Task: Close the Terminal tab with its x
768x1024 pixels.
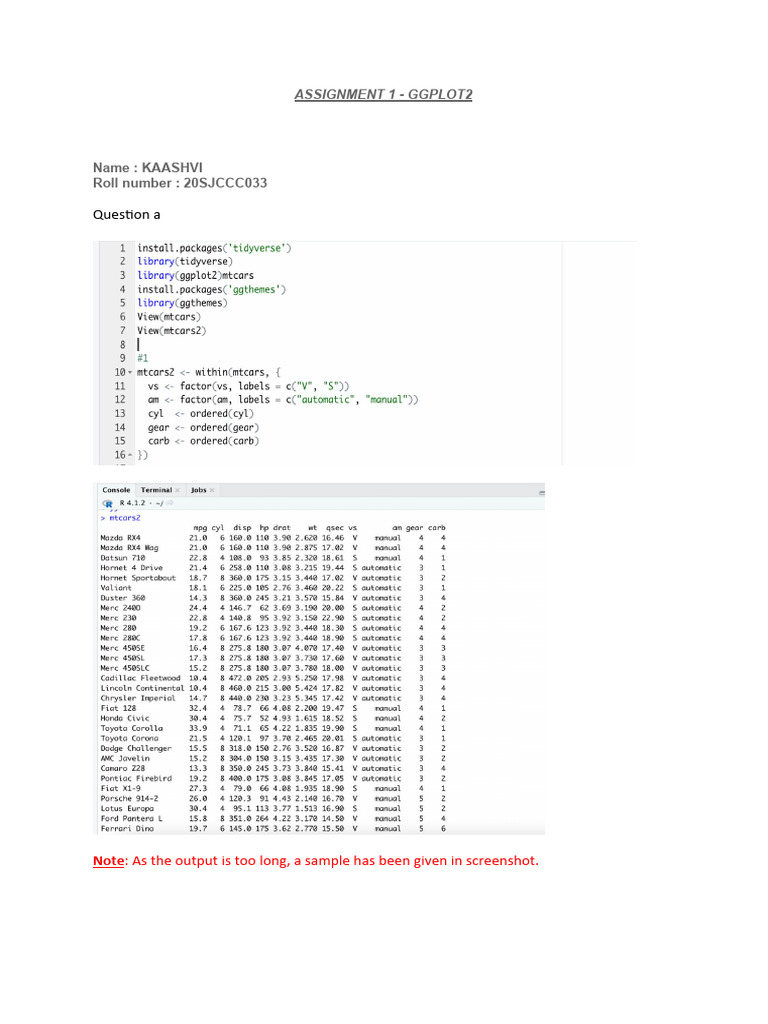Action: point(178,490)
